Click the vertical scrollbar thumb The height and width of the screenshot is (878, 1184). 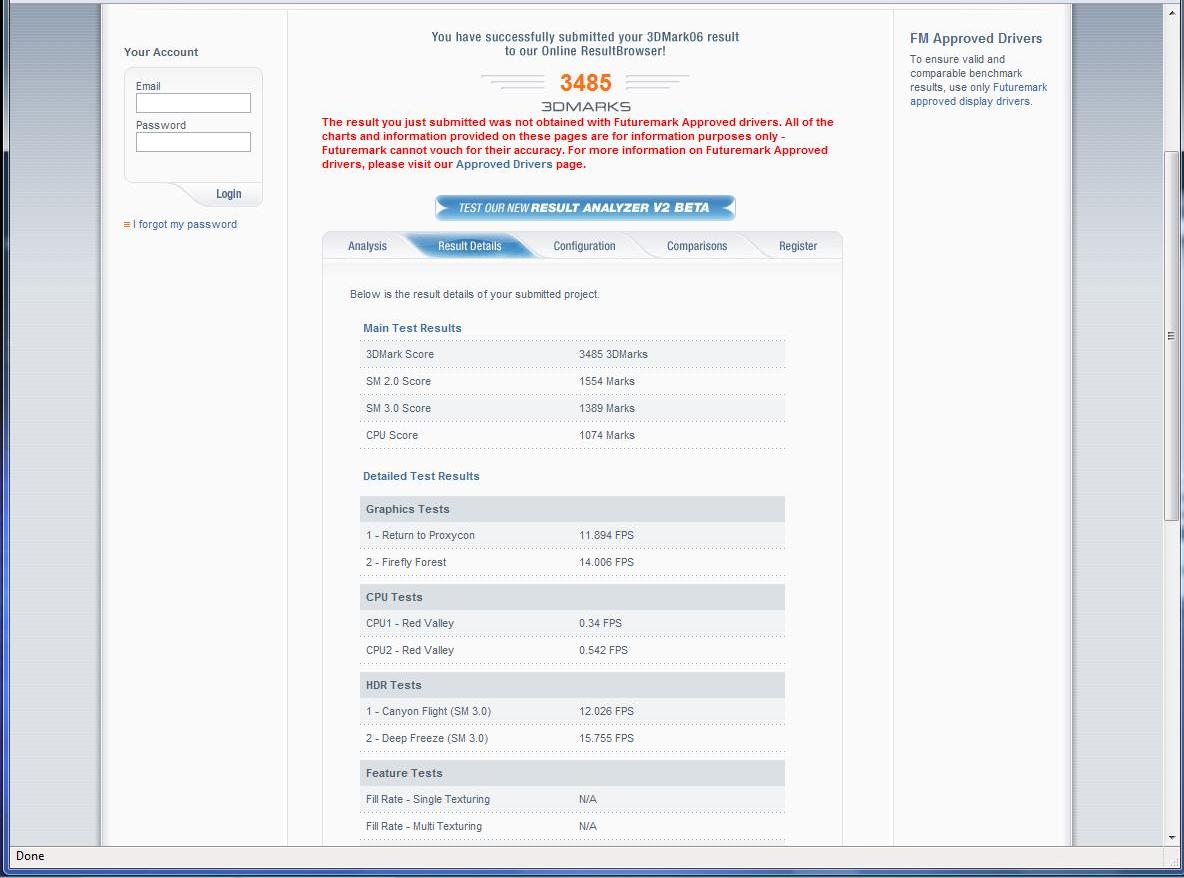pyautogui.click(x=1171, y=336)
